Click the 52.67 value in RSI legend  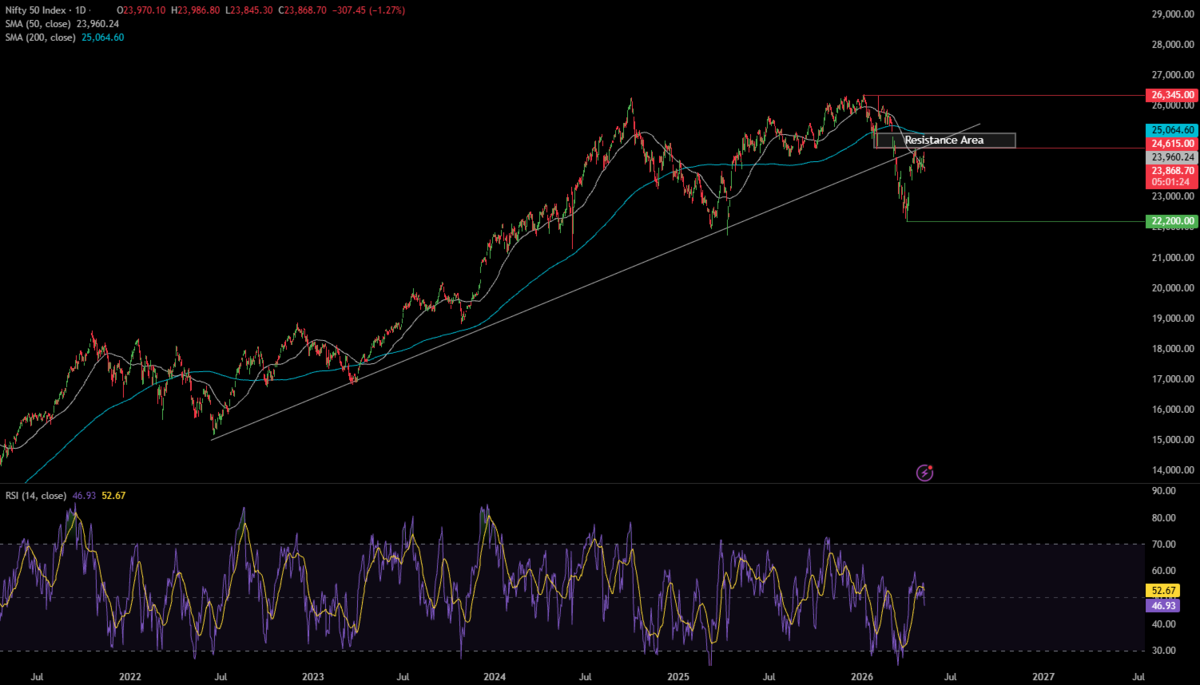[113, 495]
